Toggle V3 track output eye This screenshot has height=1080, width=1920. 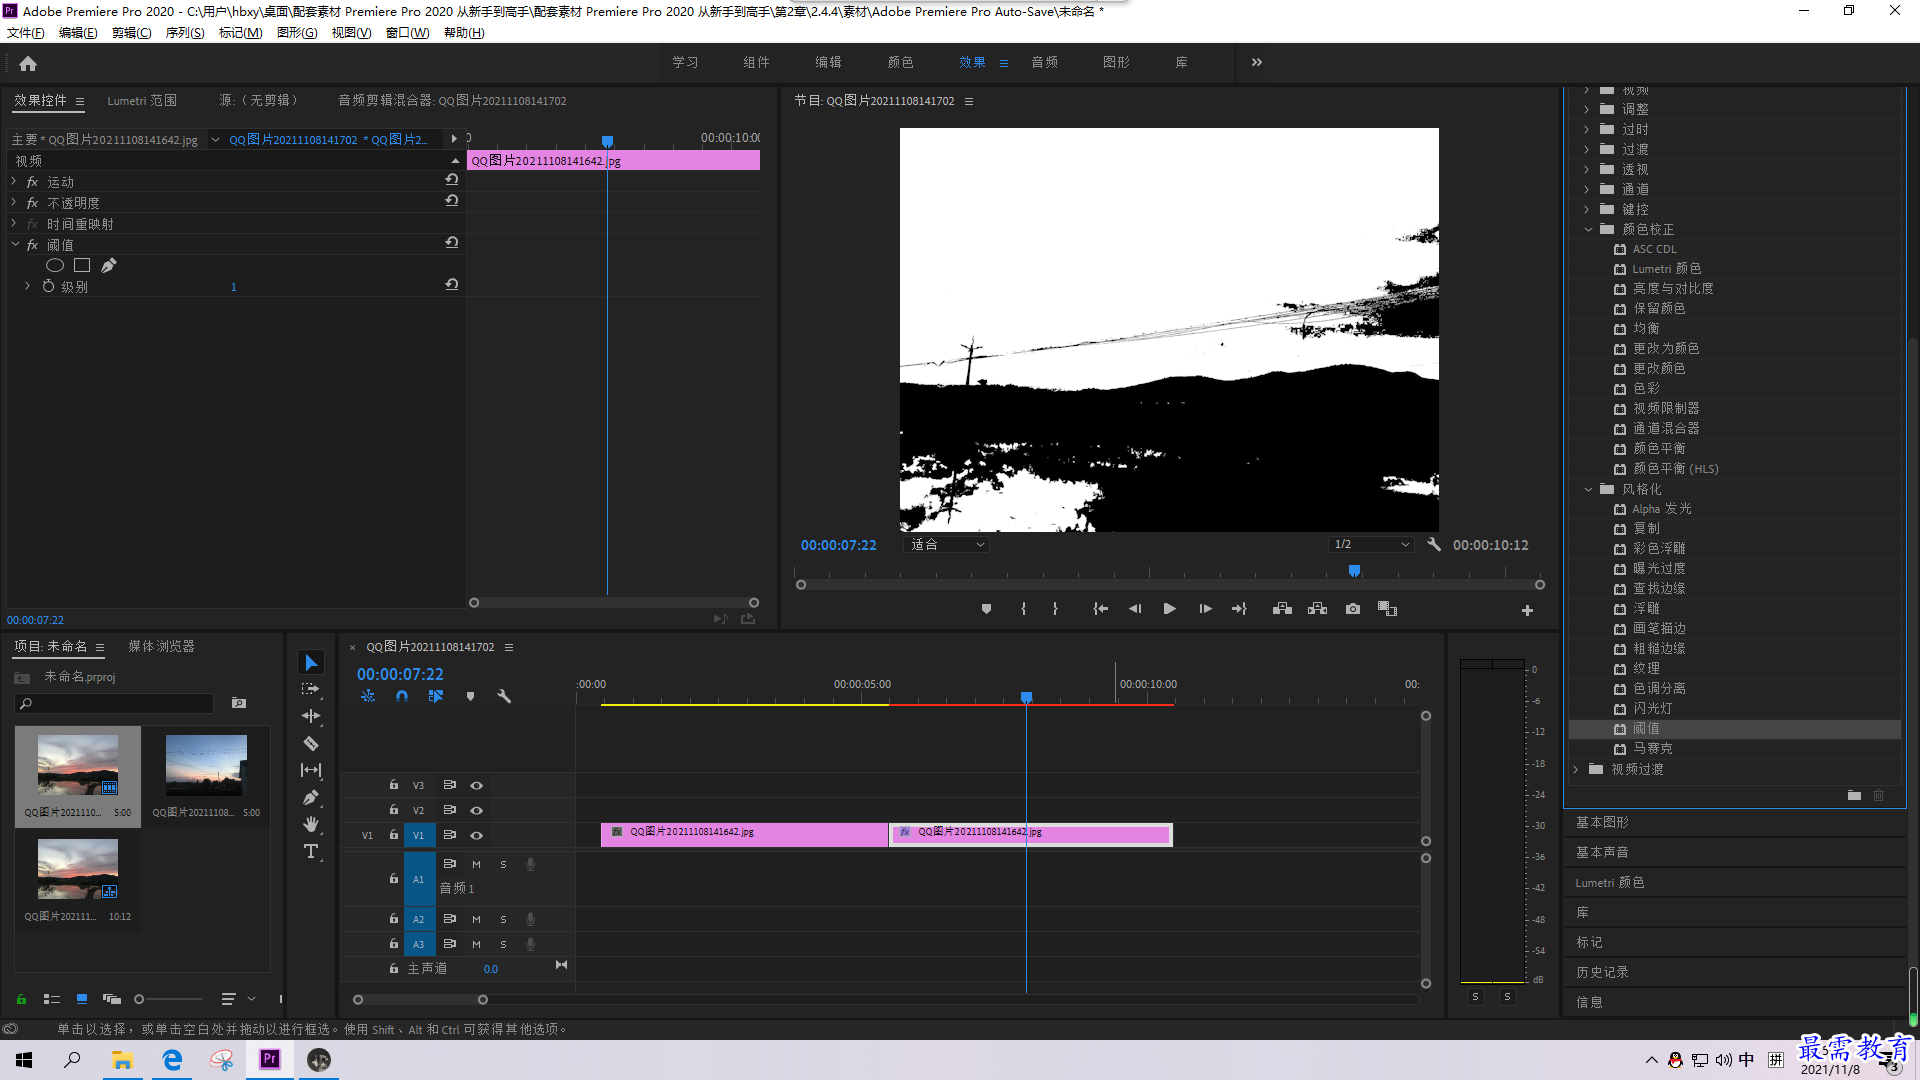pos(477,785)
